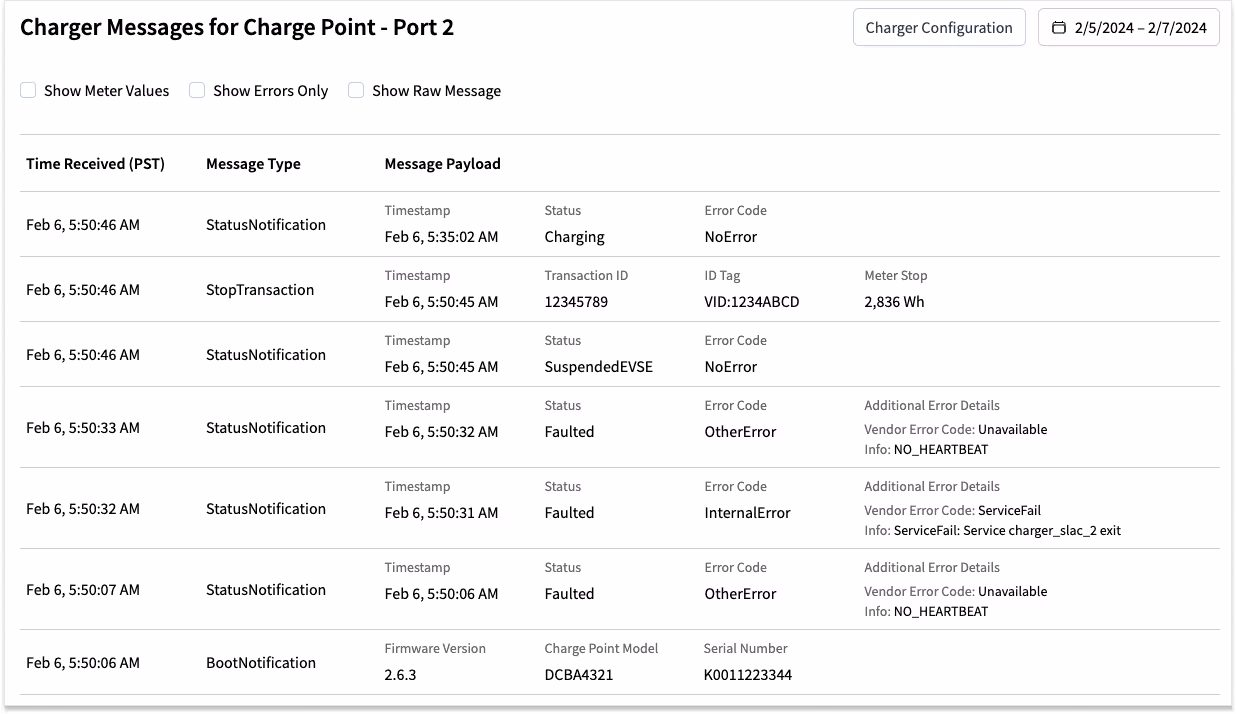Click the SuspendedEVSE status value
This screenshot has width=1236, height=714.
(x=598, y=367)
